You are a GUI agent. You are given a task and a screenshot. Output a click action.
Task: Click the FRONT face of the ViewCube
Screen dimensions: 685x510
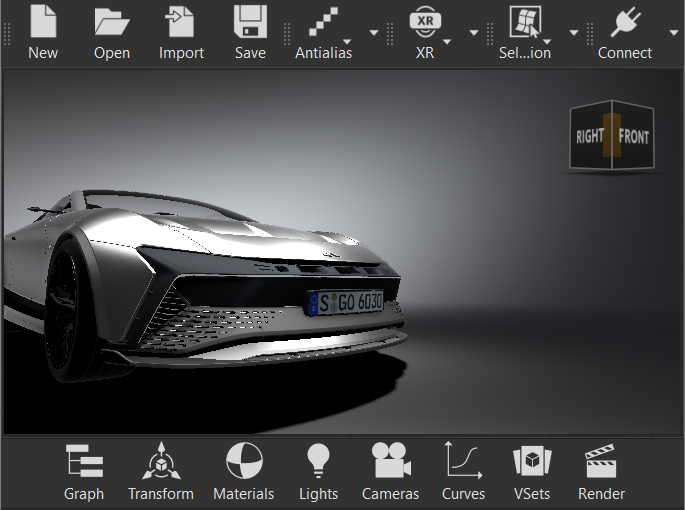coord(636,138)
